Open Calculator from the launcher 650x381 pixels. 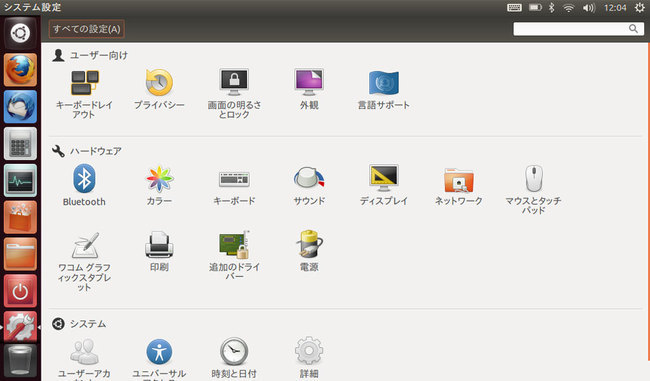(x=20, y=143)
